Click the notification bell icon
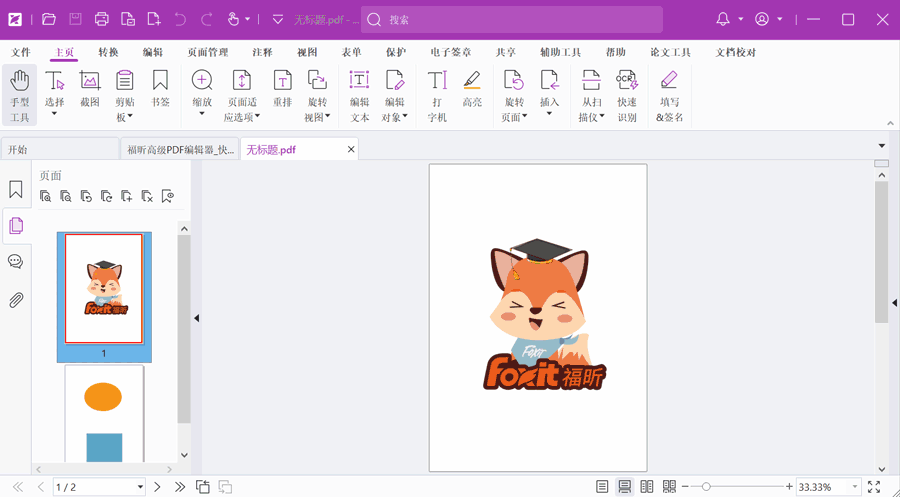Image resolution: width=900 pixels, height=497 pixels. 723,20
